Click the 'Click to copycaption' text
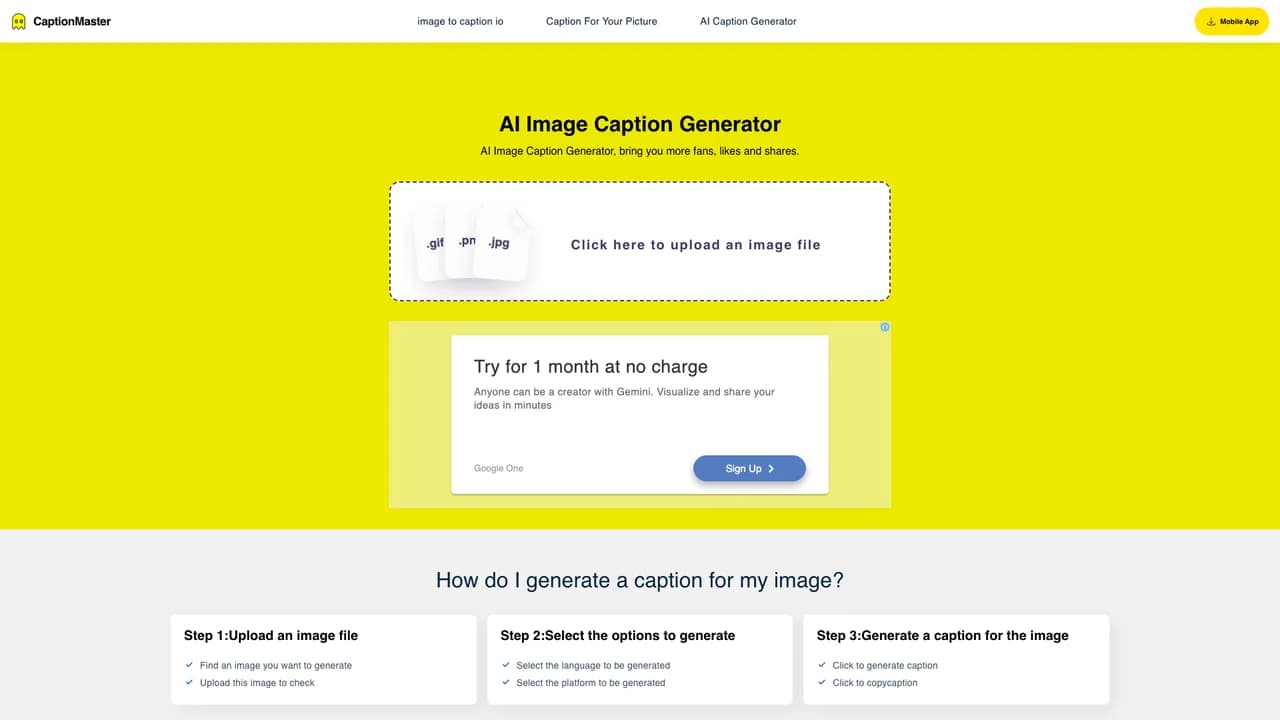 (875, 683)
